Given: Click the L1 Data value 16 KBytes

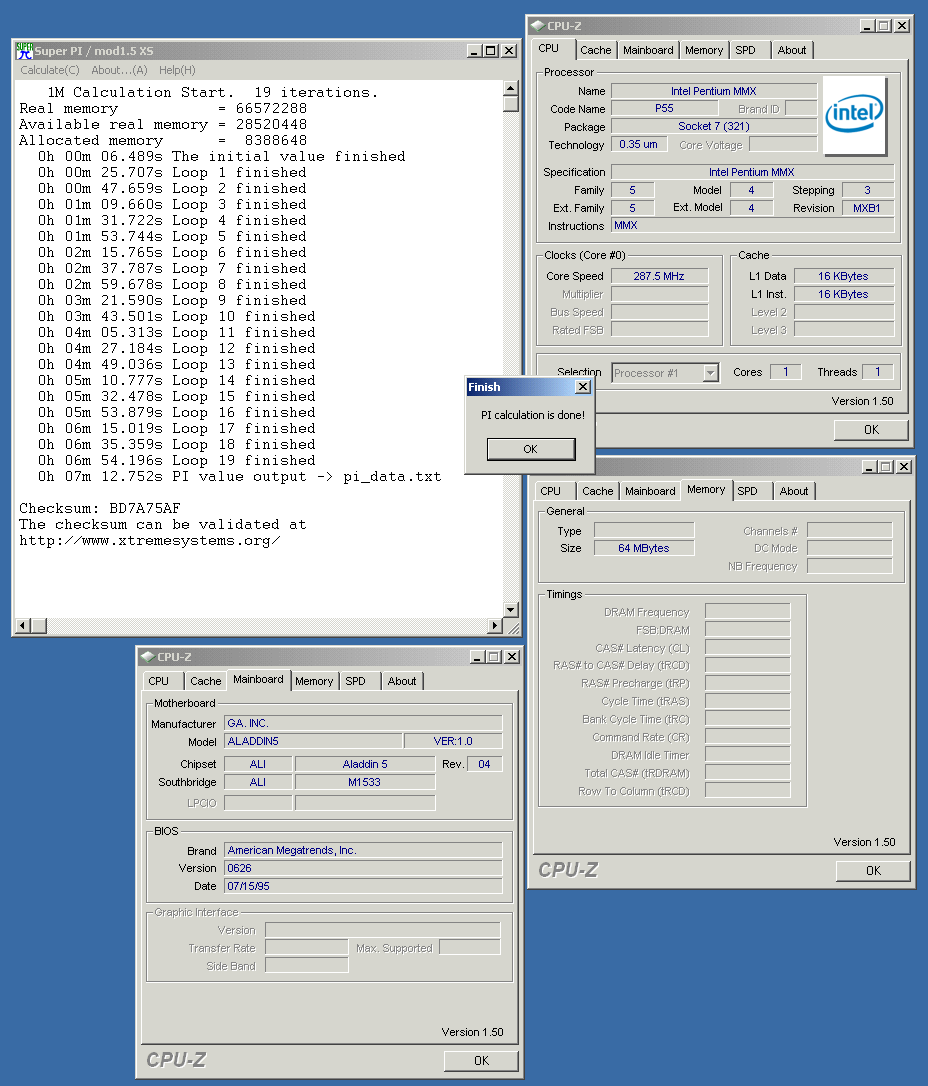Looking at the screenshot, I should click(844, 276).
